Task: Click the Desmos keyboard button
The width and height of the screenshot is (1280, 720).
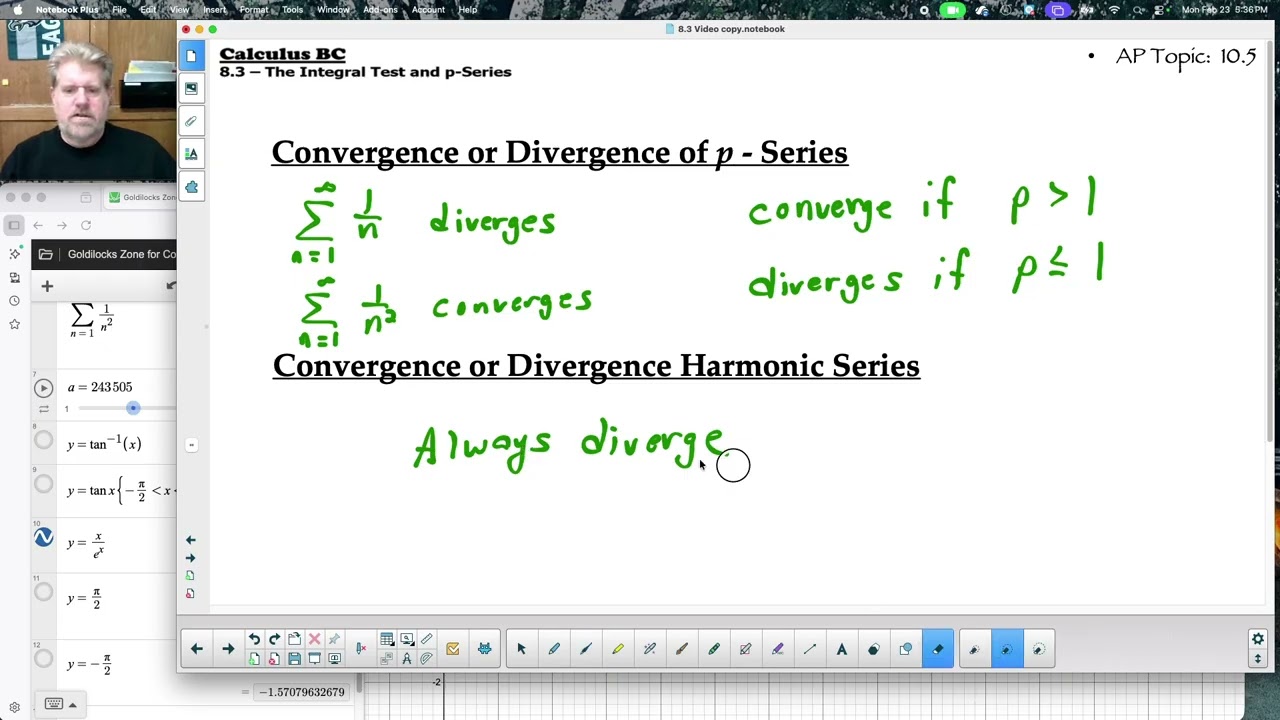Action: (54, 704)
